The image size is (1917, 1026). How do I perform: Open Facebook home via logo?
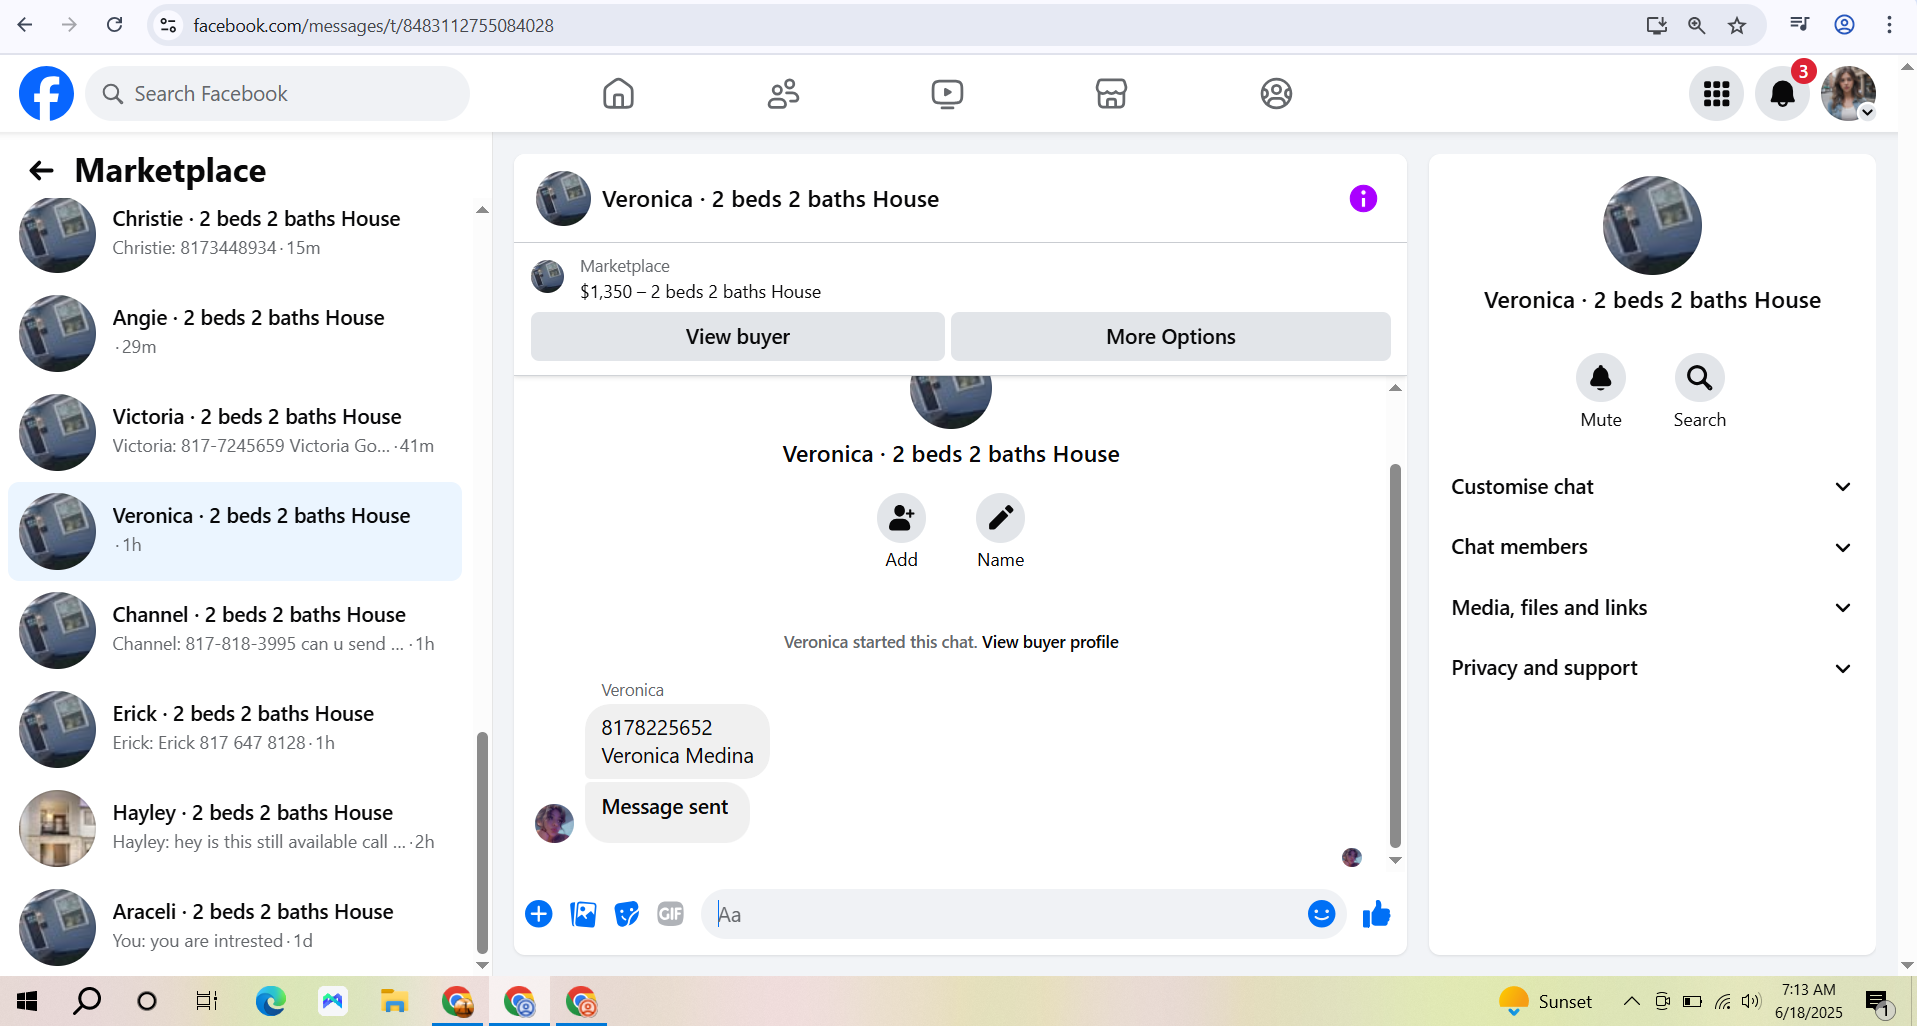(x=46, y=94)
